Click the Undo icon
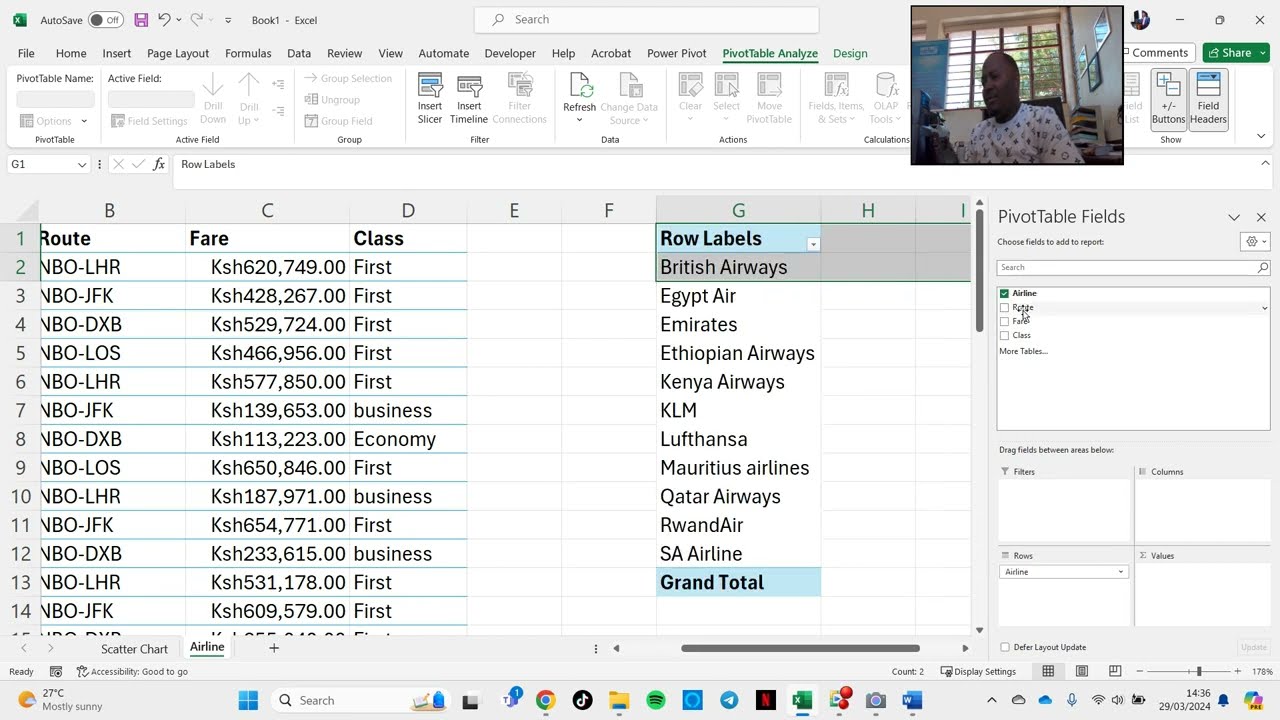This screenshot has width=1280, height=720. click(164, 20)
